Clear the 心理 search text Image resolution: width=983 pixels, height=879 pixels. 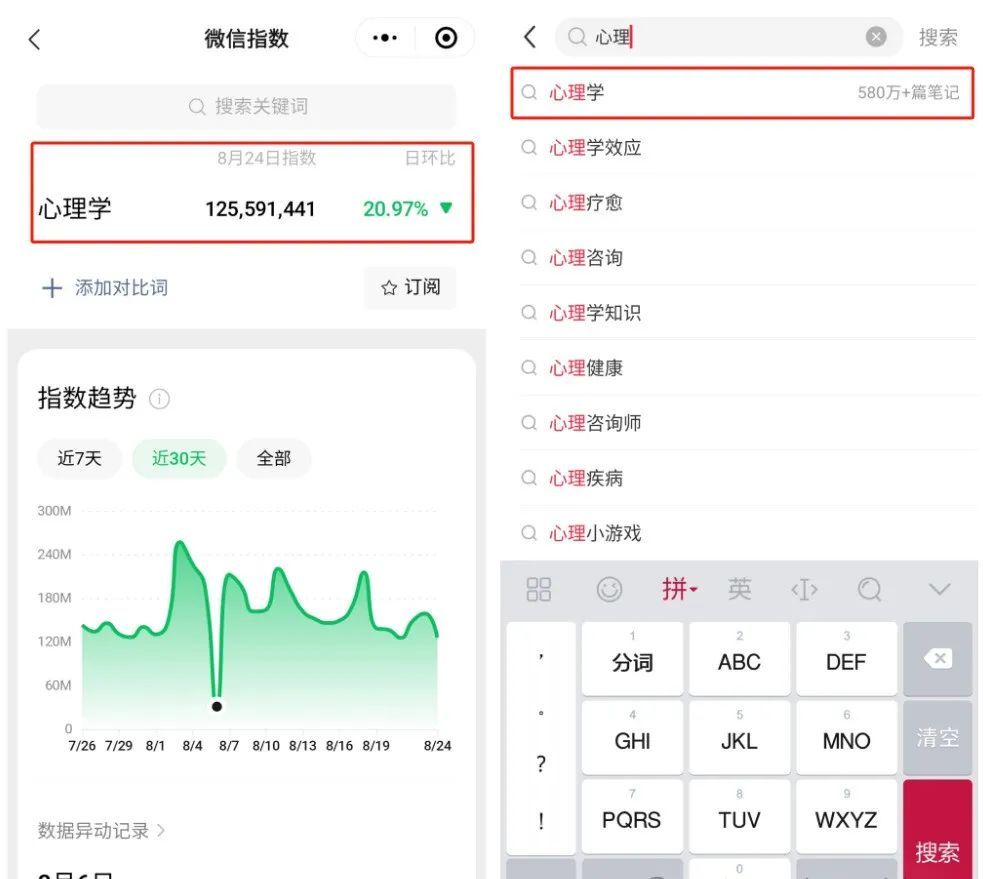876,37
